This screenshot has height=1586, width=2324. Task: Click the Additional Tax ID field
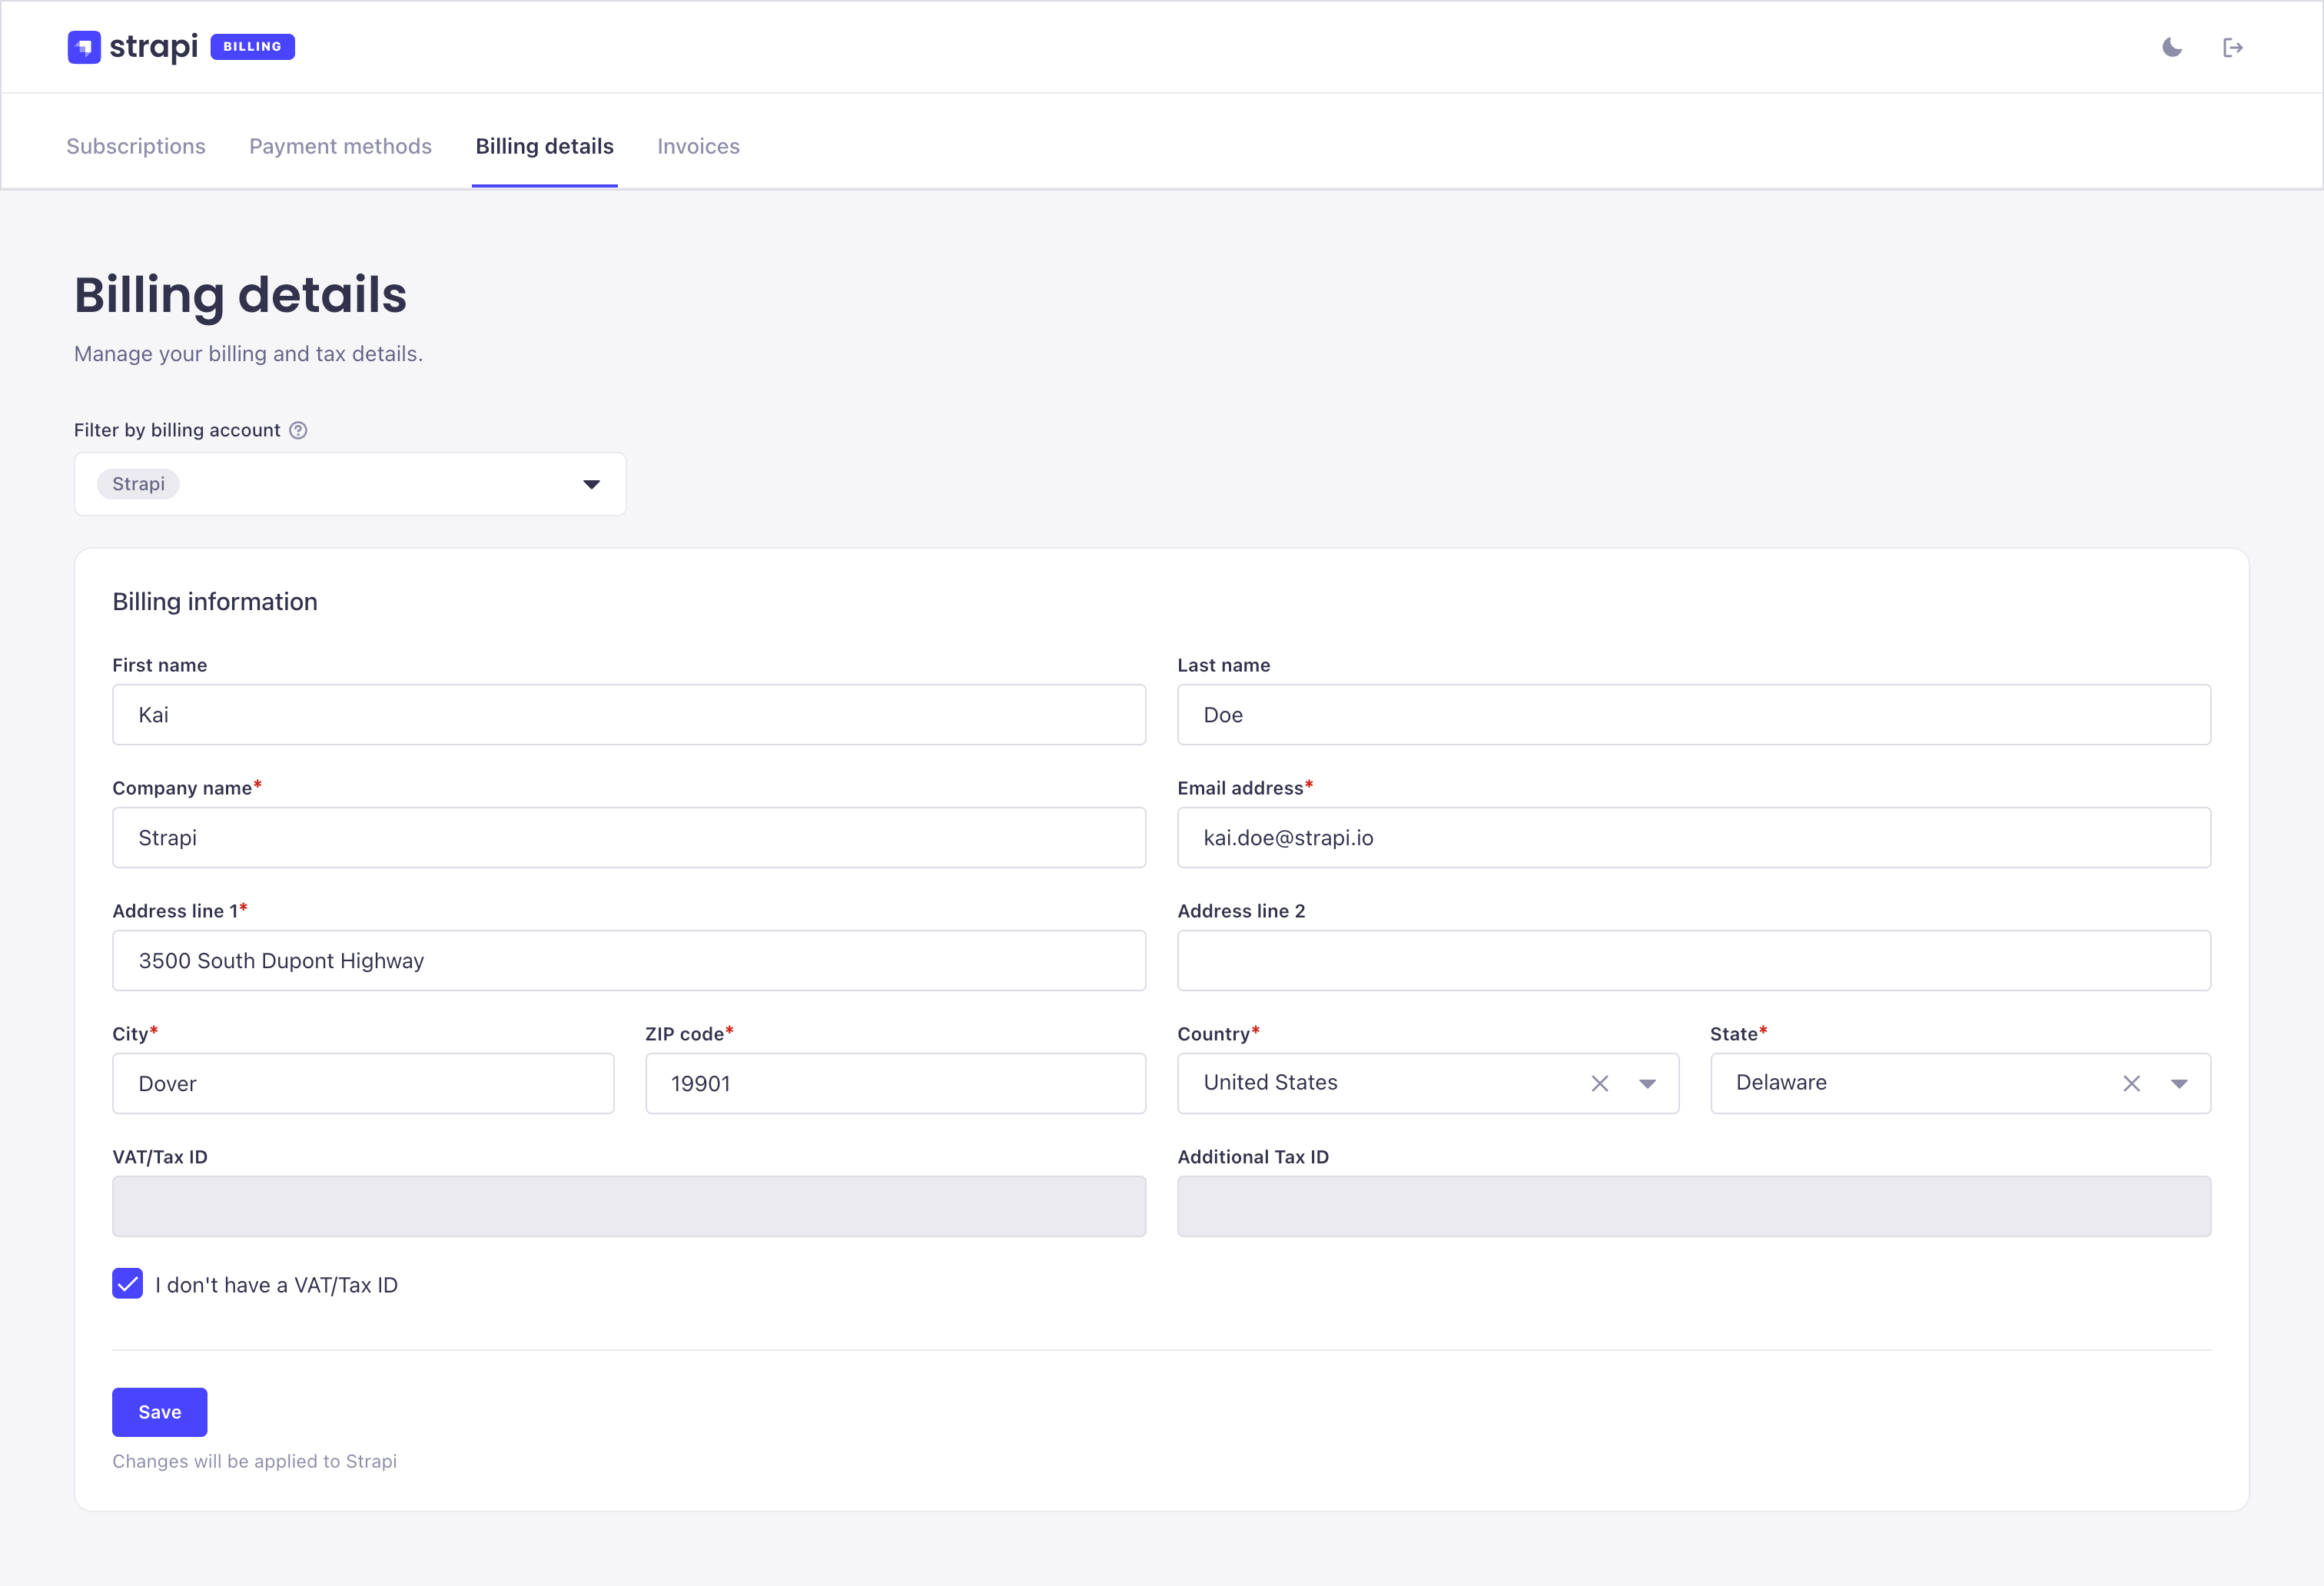pyautogui.click(x=1694, y=1206)
